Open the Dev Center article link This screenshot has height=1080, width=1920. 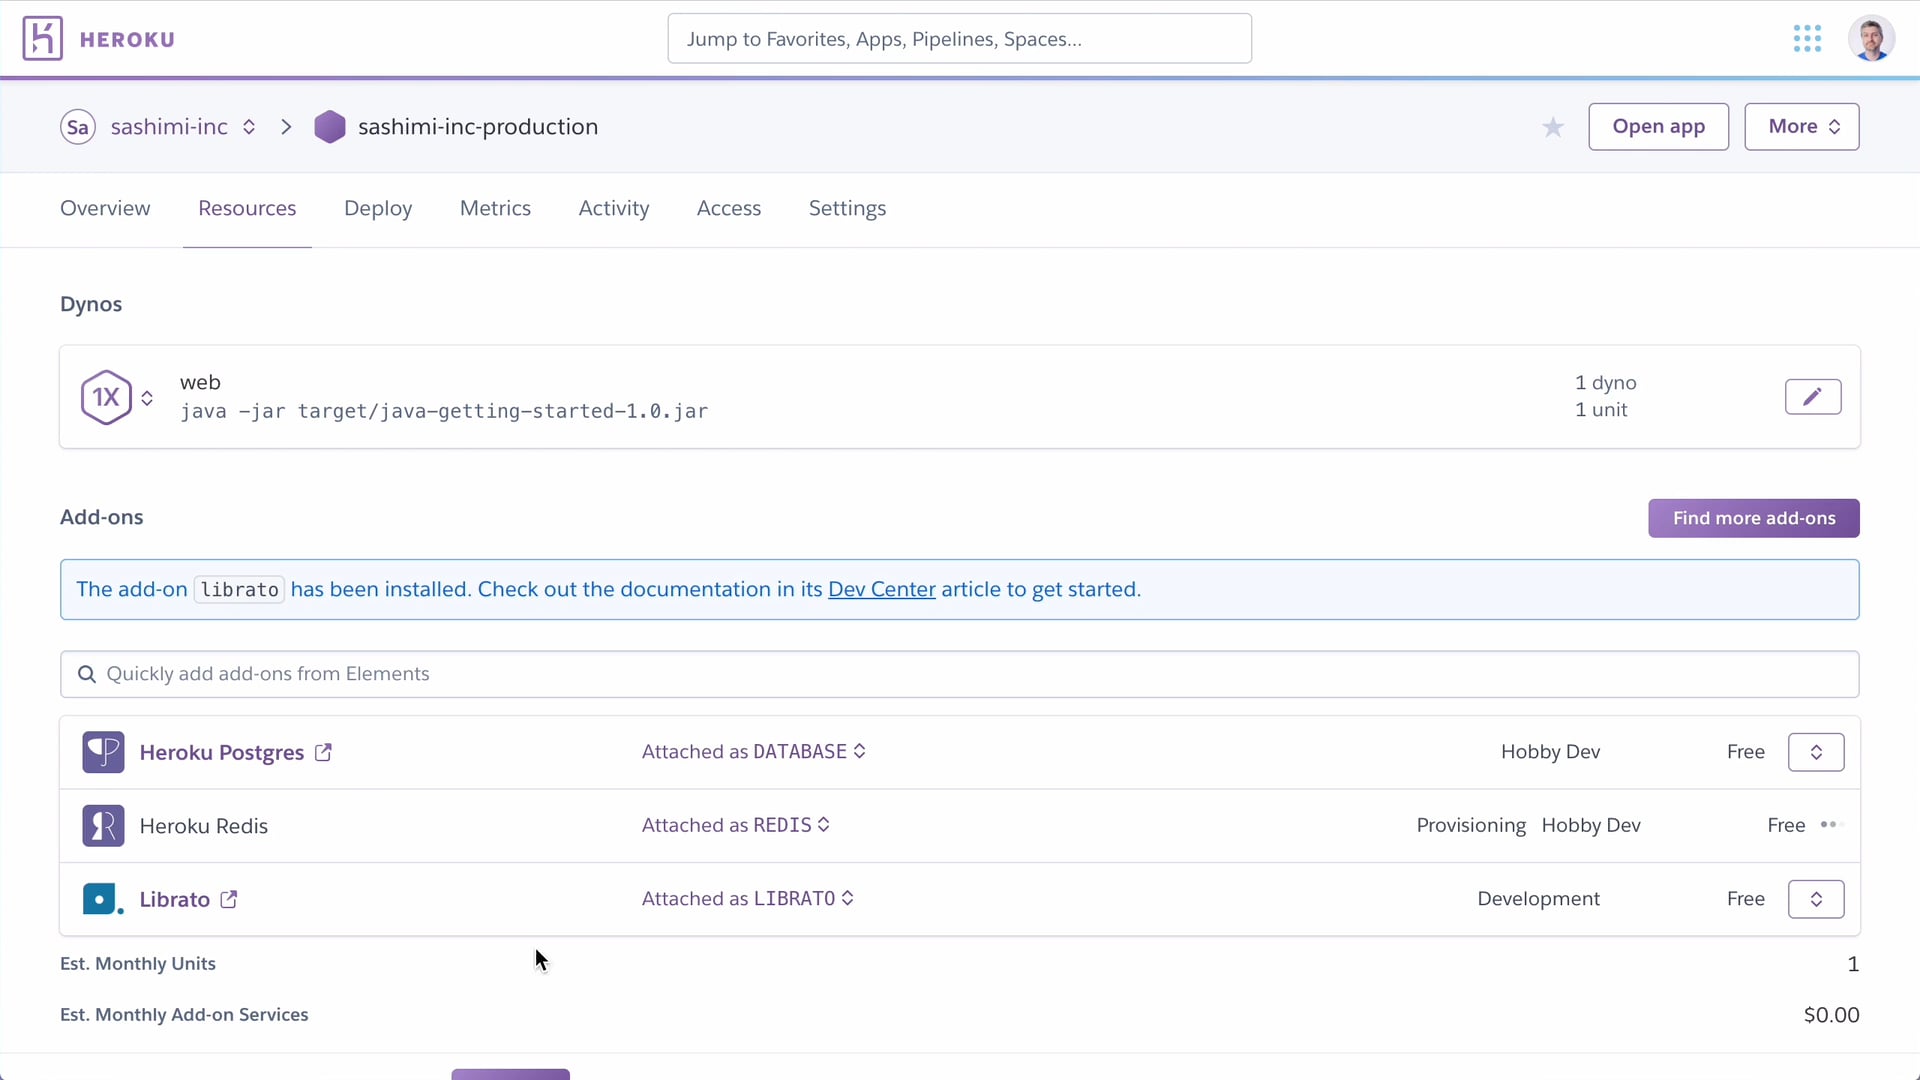click(881, 589)
